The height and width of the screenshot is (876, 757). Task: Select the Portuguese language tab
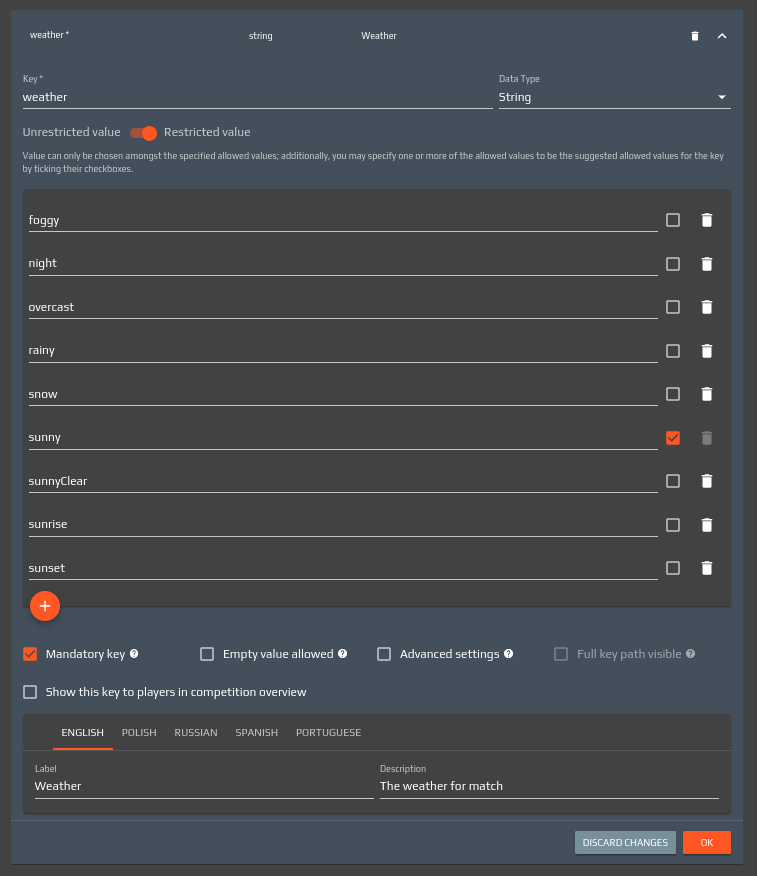pos(328,733)
